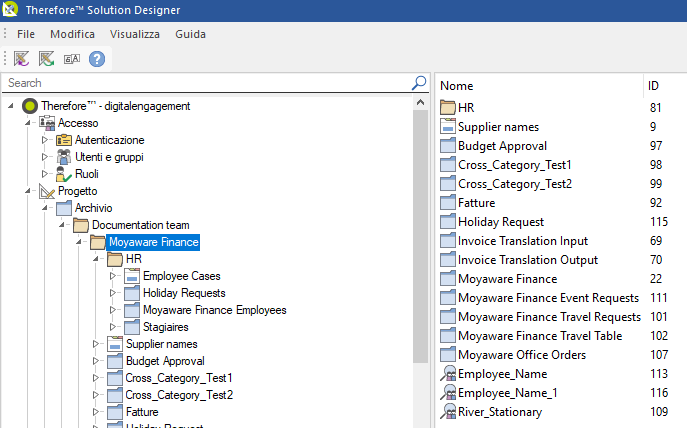
Task: Collapse the Accesso node
Action: (28, 123)
